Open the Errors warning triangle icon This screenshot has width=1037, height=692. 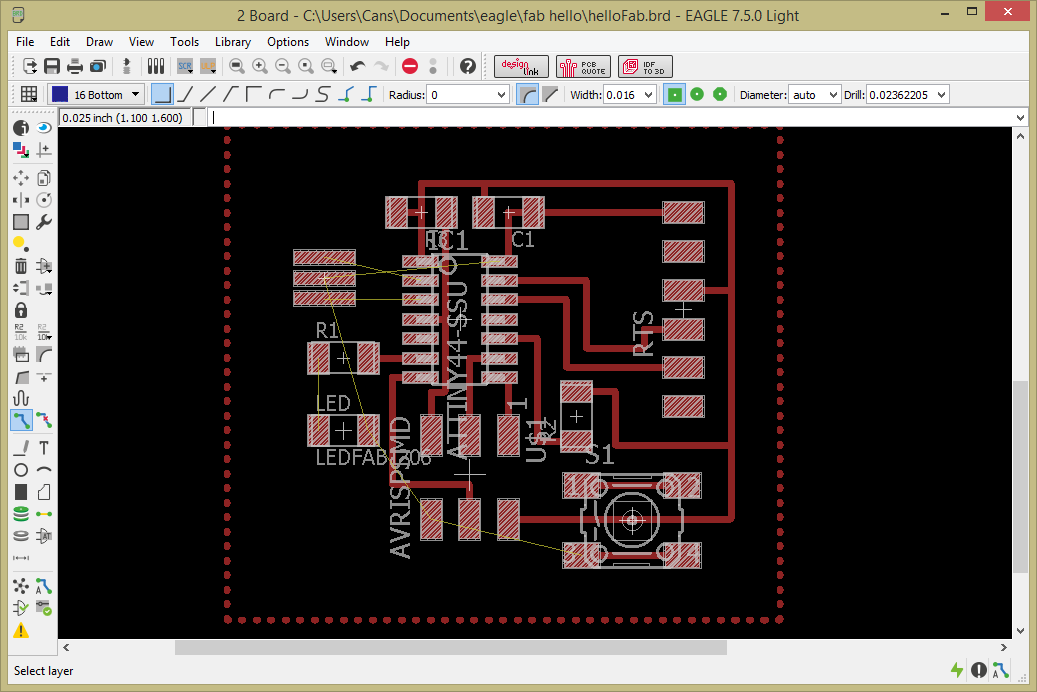click(20, 630)
